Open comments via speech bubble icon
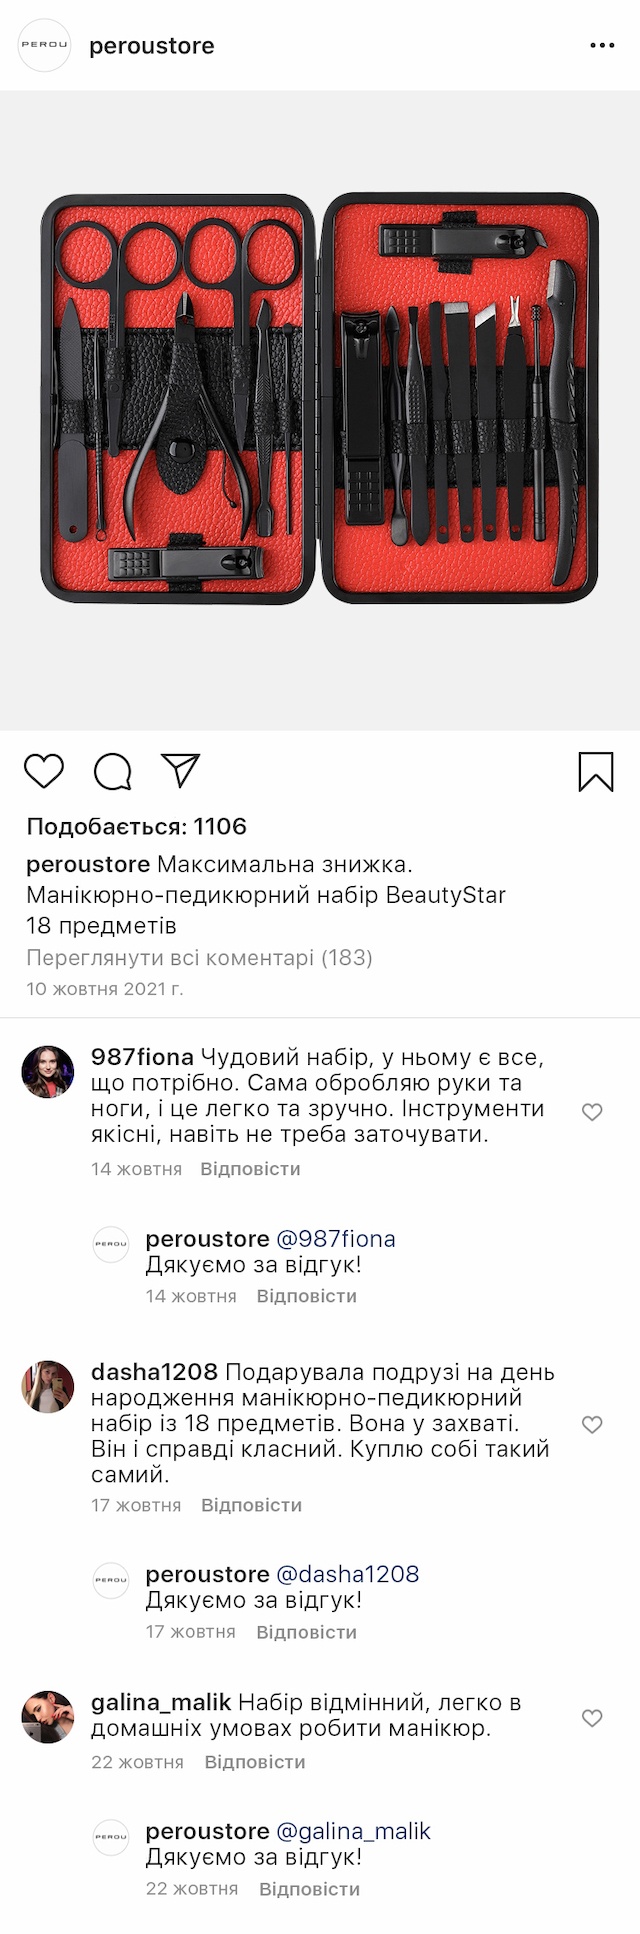The width and height of the screenshot is (640, 1934). tap(113, 771)
